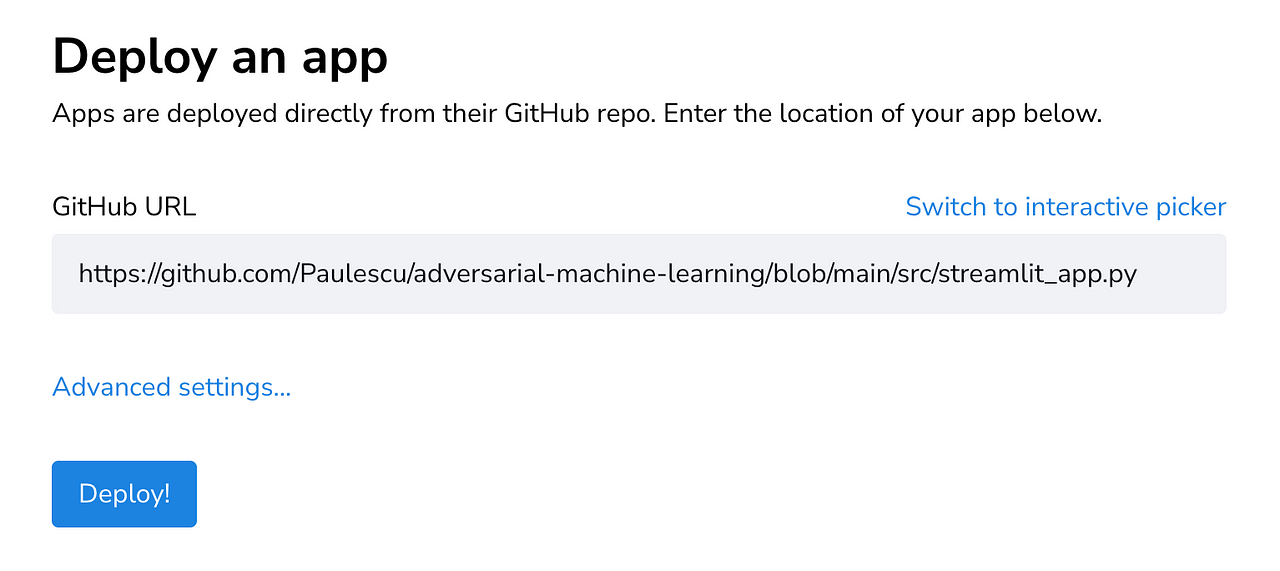Switch to interactive picker

(1065, 207)
